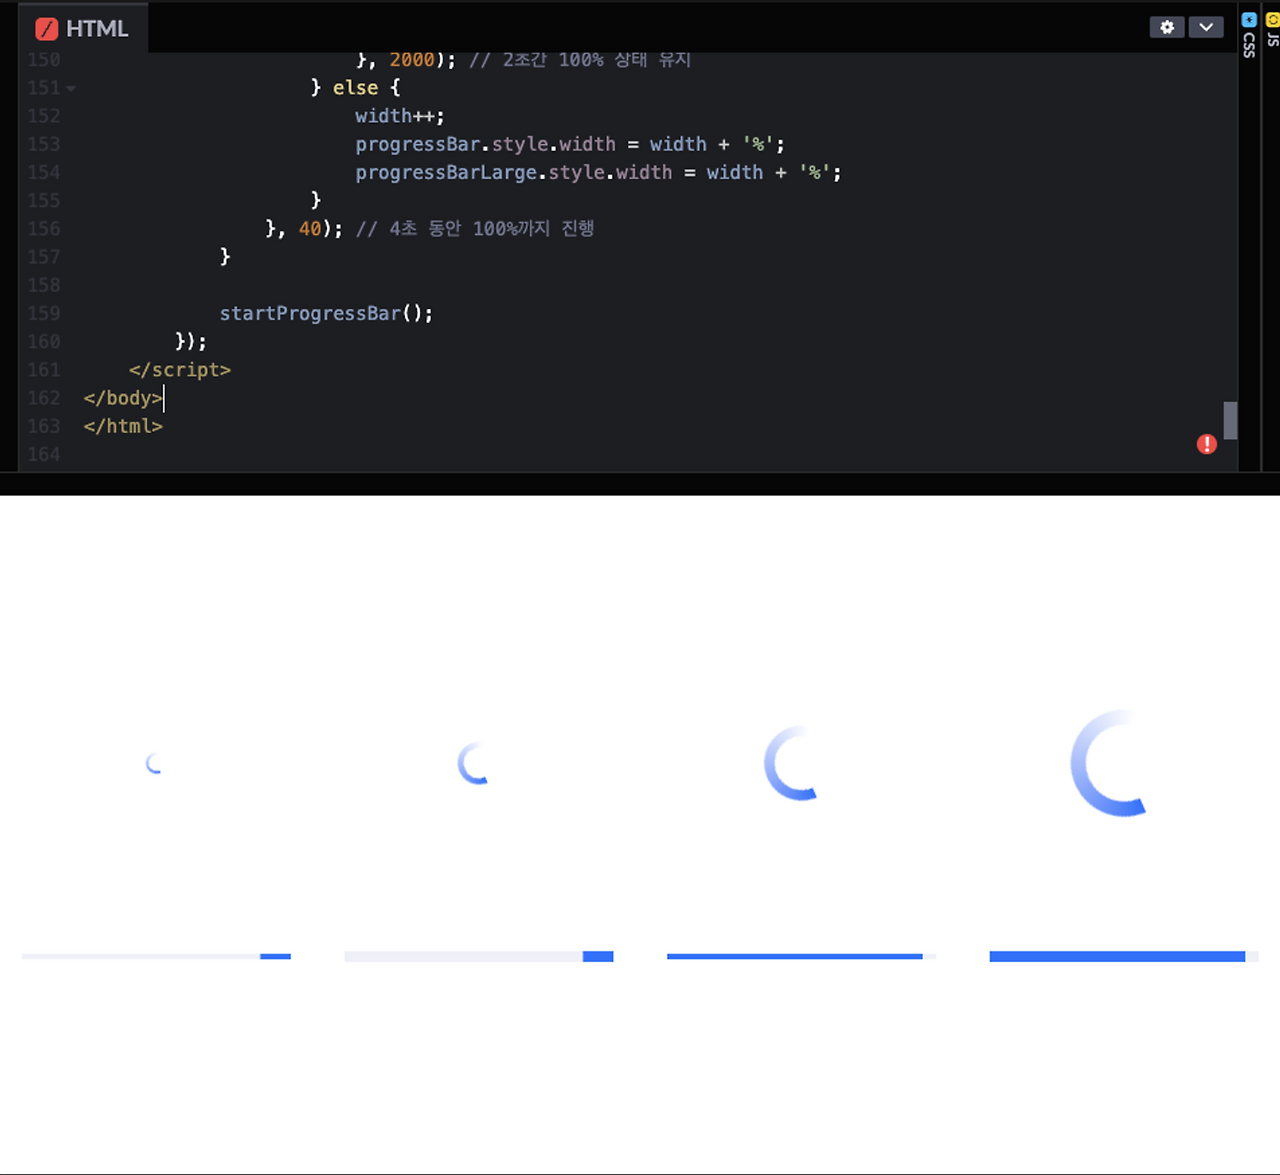Click the number '40' on line 156
The width and height of the screenshot is (1280, 1175).
pyautogui.click(x=310, y=229)
